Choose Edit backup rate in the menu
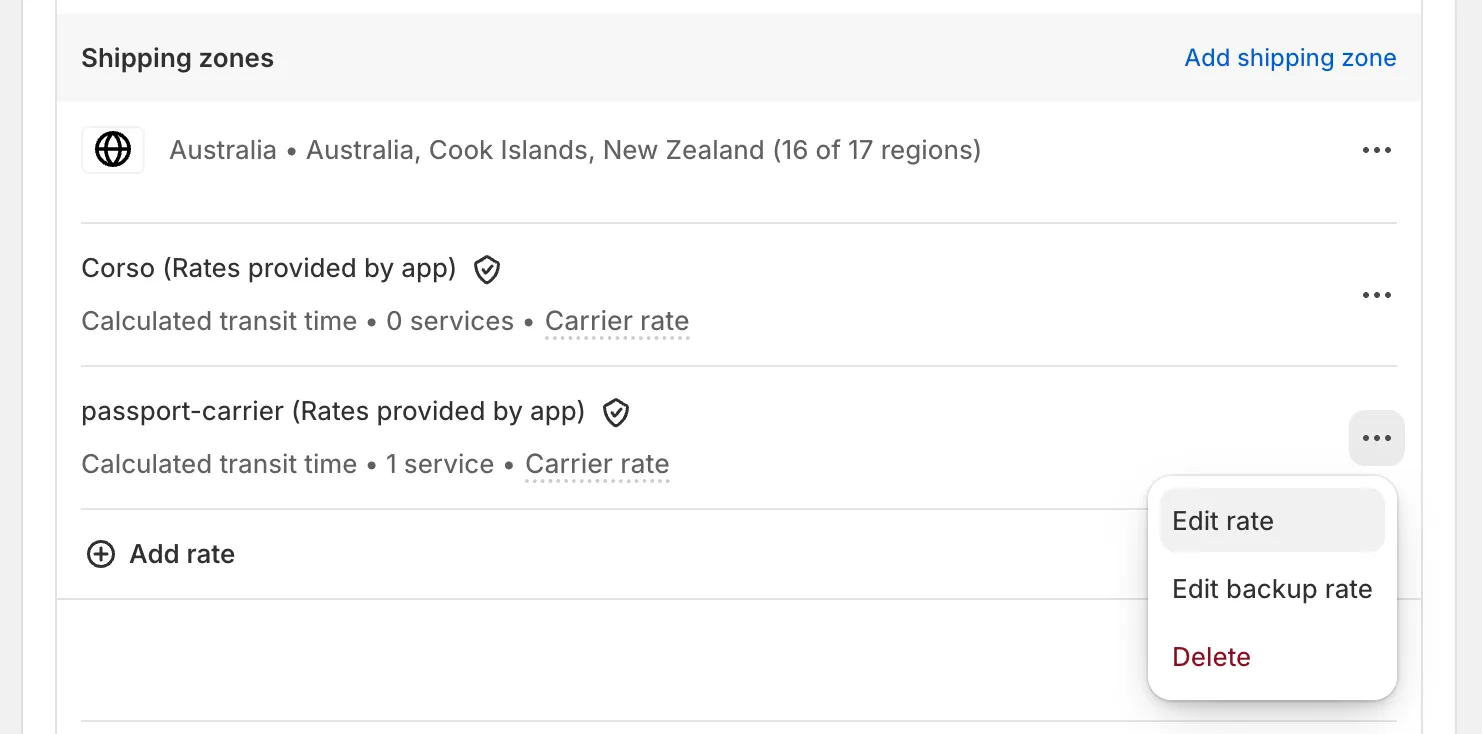The width and height of the screenshot is (1482, 734). pos(1272,589)
